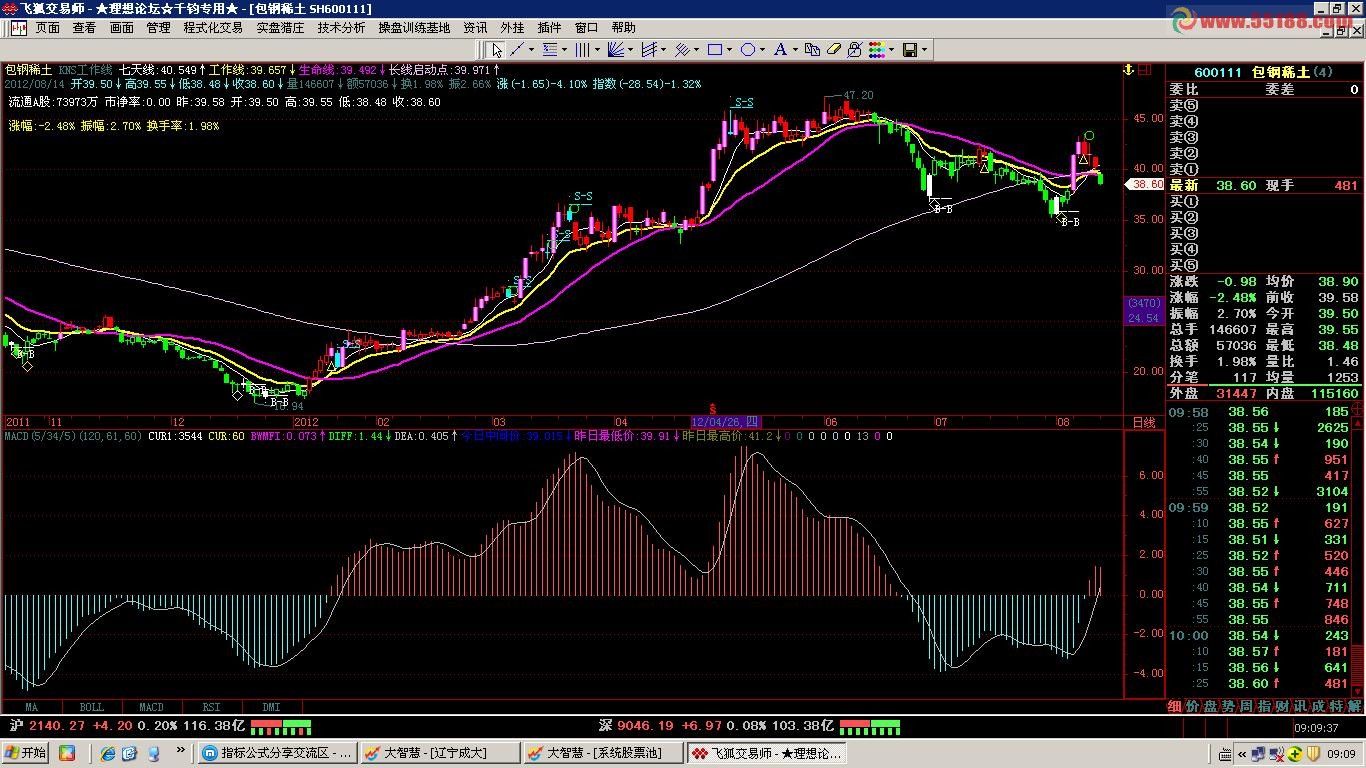Click the eraser tool icon

coord(832,49)
